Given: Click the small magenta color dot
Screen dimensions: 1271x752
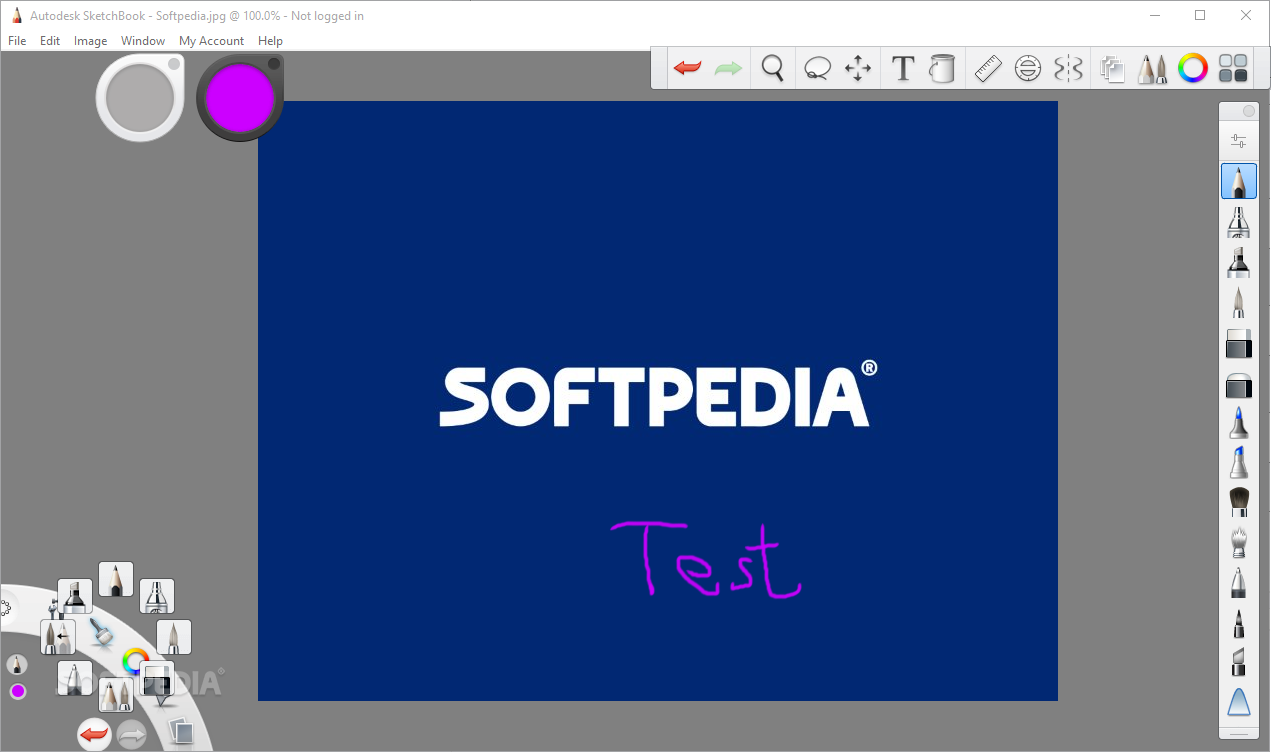Looking at the screenshot, I should (x=17, y=692).
